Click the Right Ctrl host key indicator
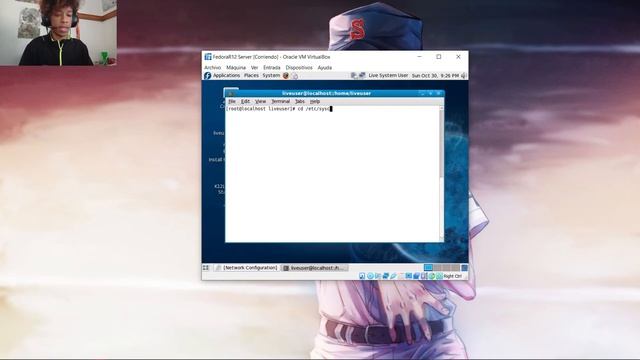The width and height of the screenshot is (640, 360). tap(453, 276)
